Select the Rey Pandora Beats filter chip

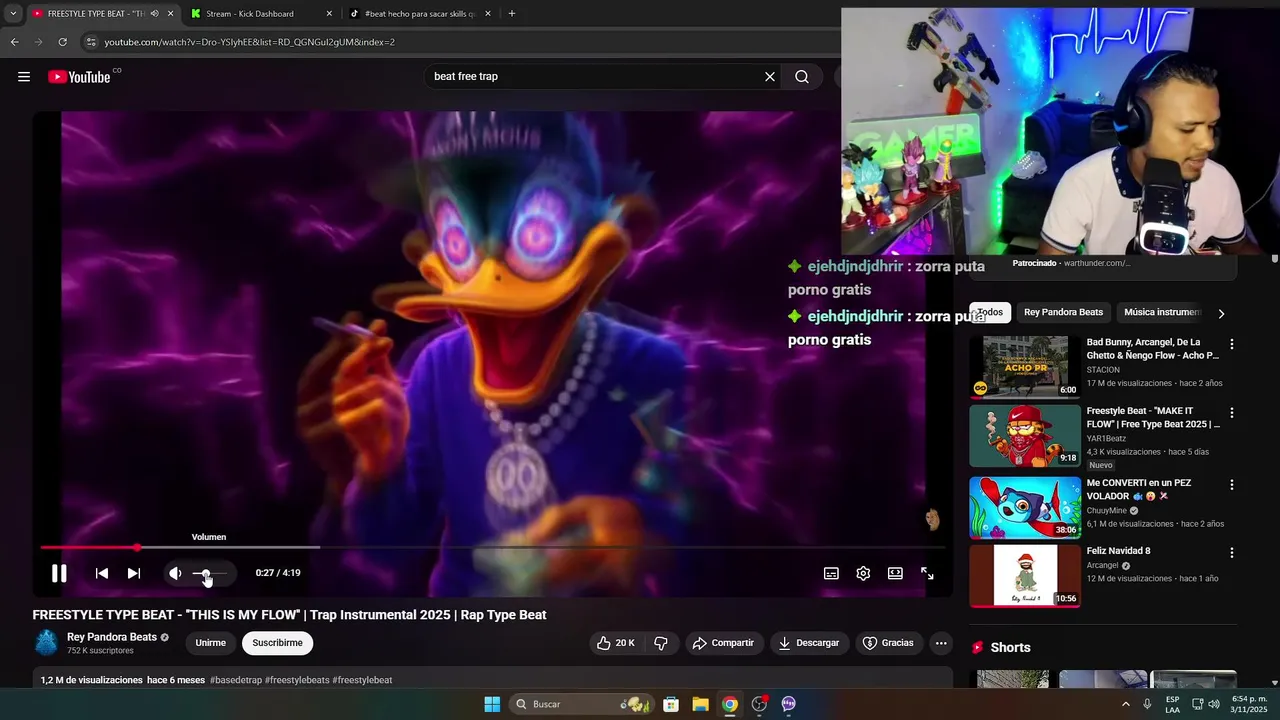tap(1063, 312)
